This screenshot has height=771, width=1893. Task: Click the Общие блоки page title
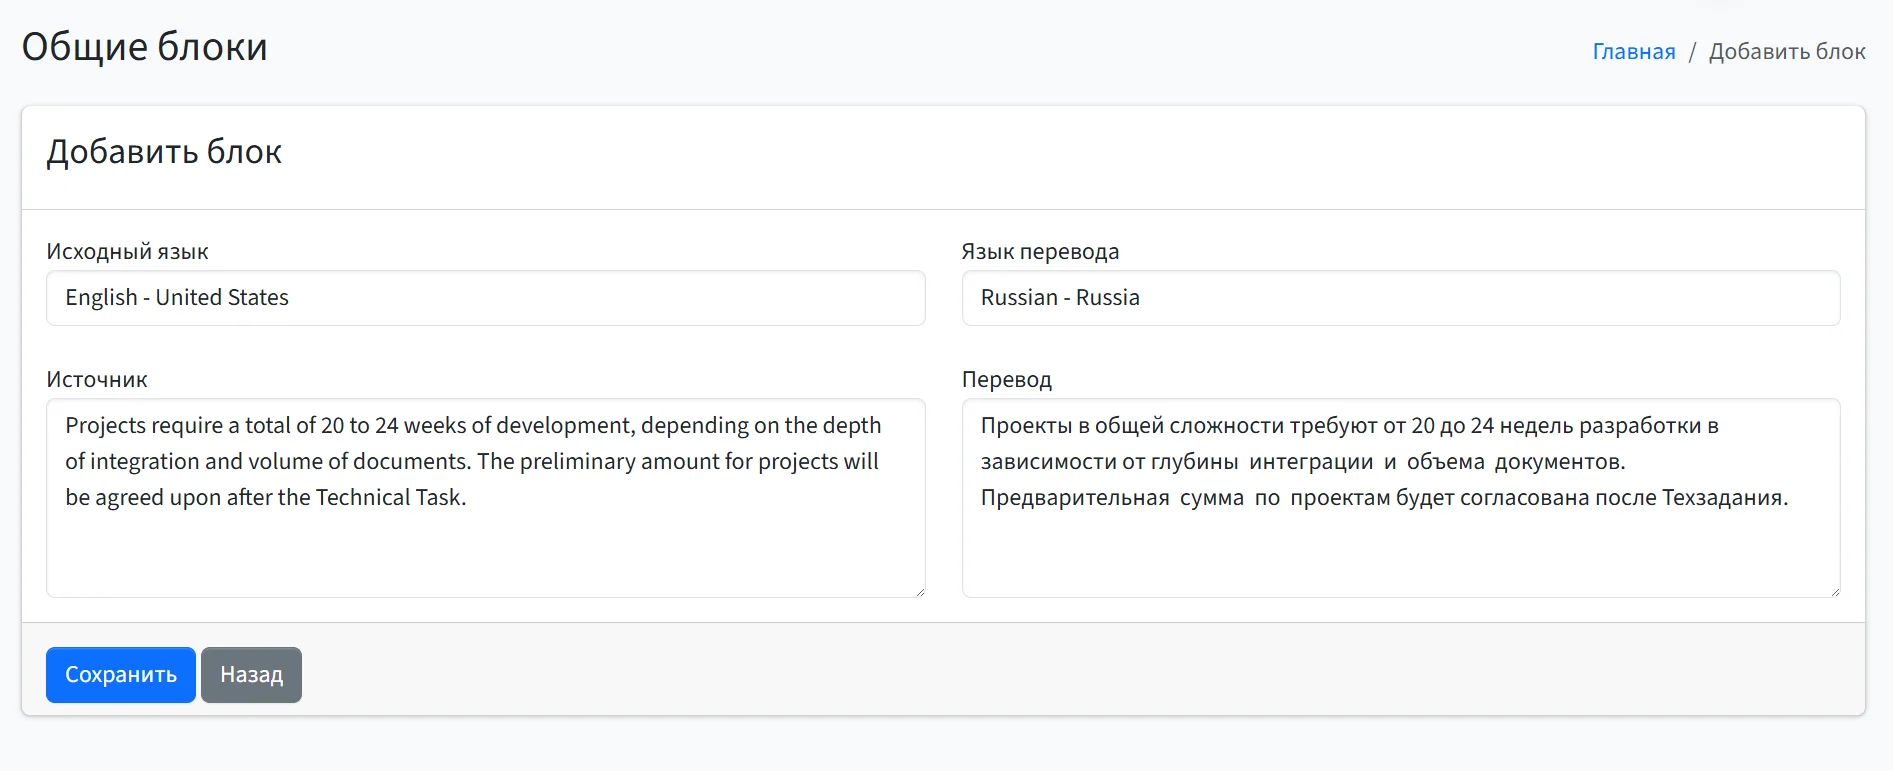[x=144, y=47]
